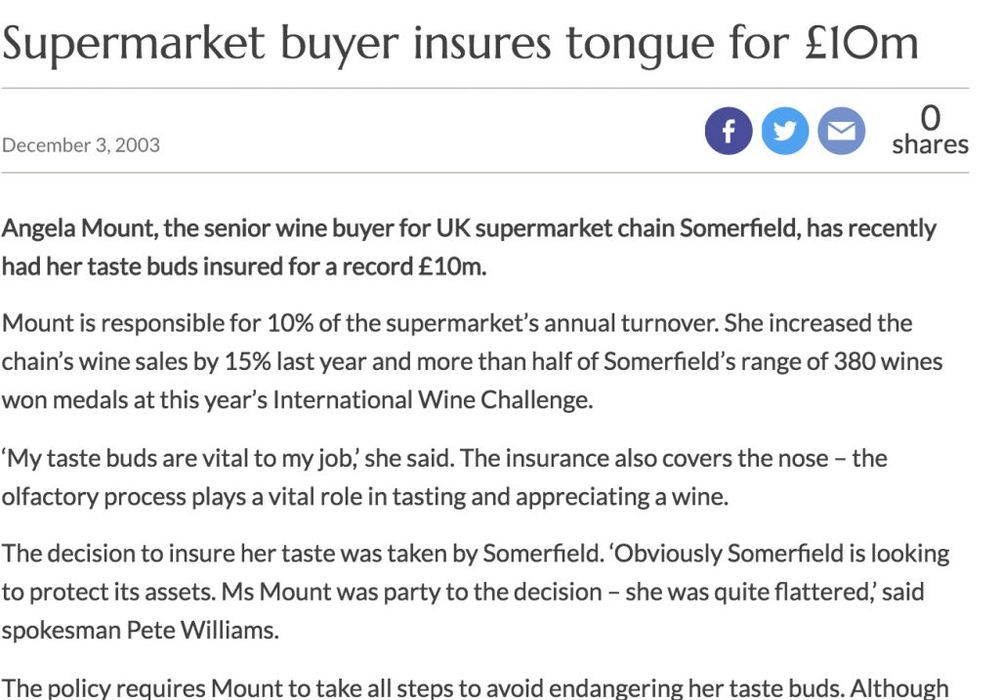Click the 0 shares counter
This screenshot has width=1000, height=700.
tap(930, 131)
